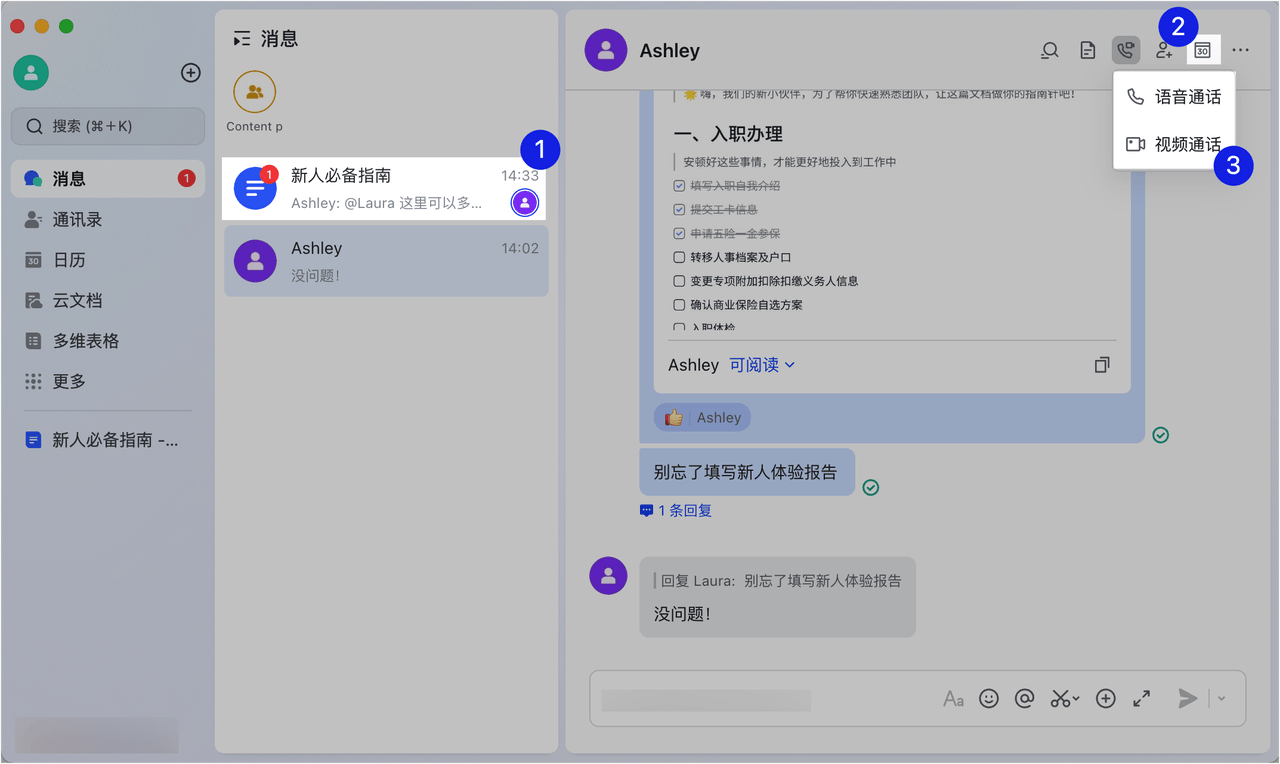Click the @ mention icon
1280x764 pixels.
1024,699
